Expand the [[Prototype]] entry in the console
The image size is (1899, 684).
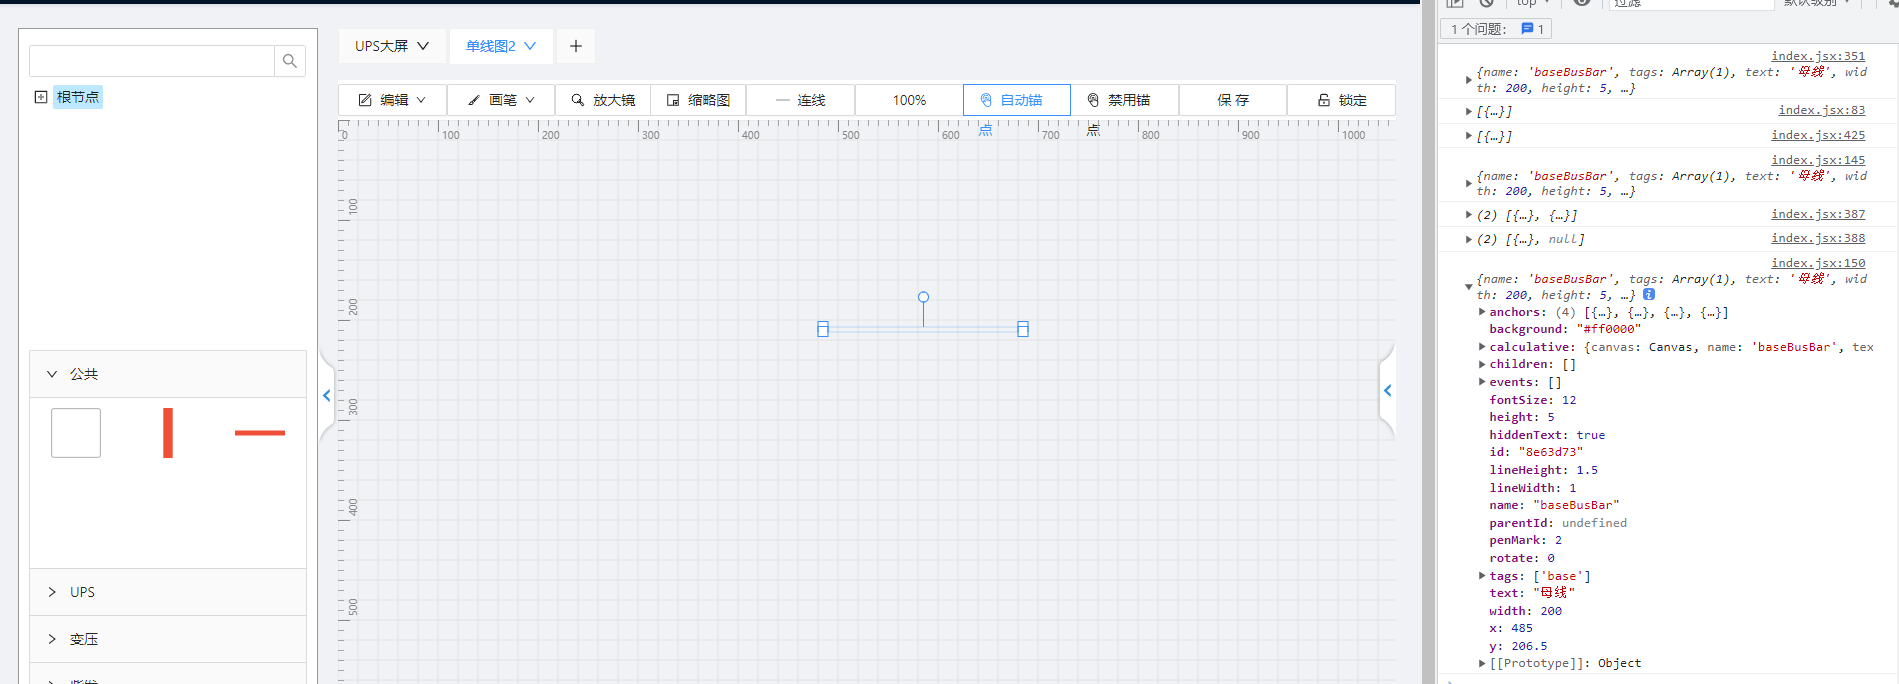(1482, 663)
